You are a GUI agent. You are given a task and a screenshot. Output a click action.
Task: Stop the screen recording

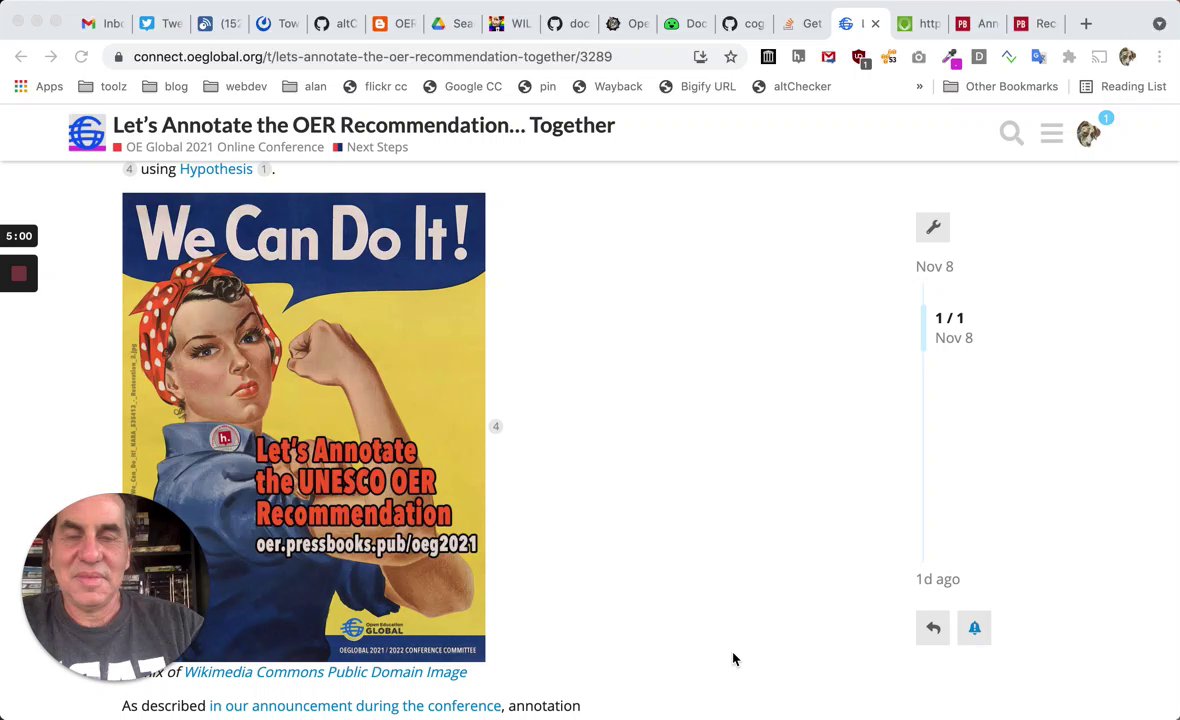click(x=19, y=273)
